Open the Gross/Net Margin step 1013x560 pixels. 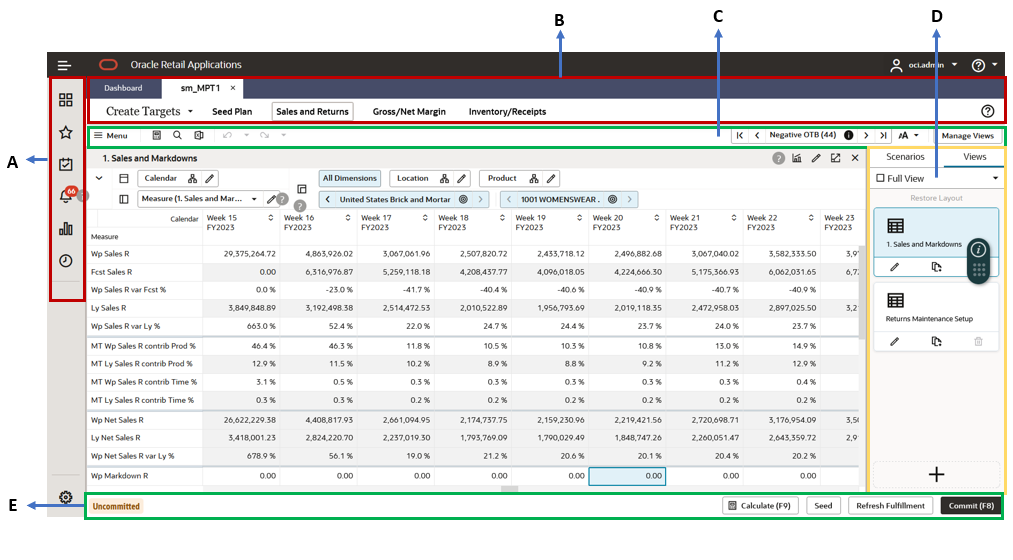(409, 112)
